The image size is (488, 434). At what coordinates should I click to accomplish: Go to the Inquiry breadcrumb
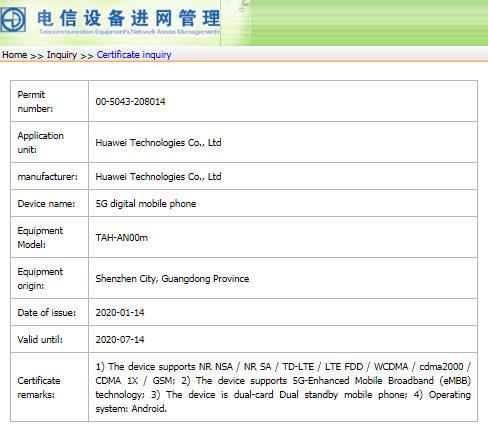[x=62, y=55]
